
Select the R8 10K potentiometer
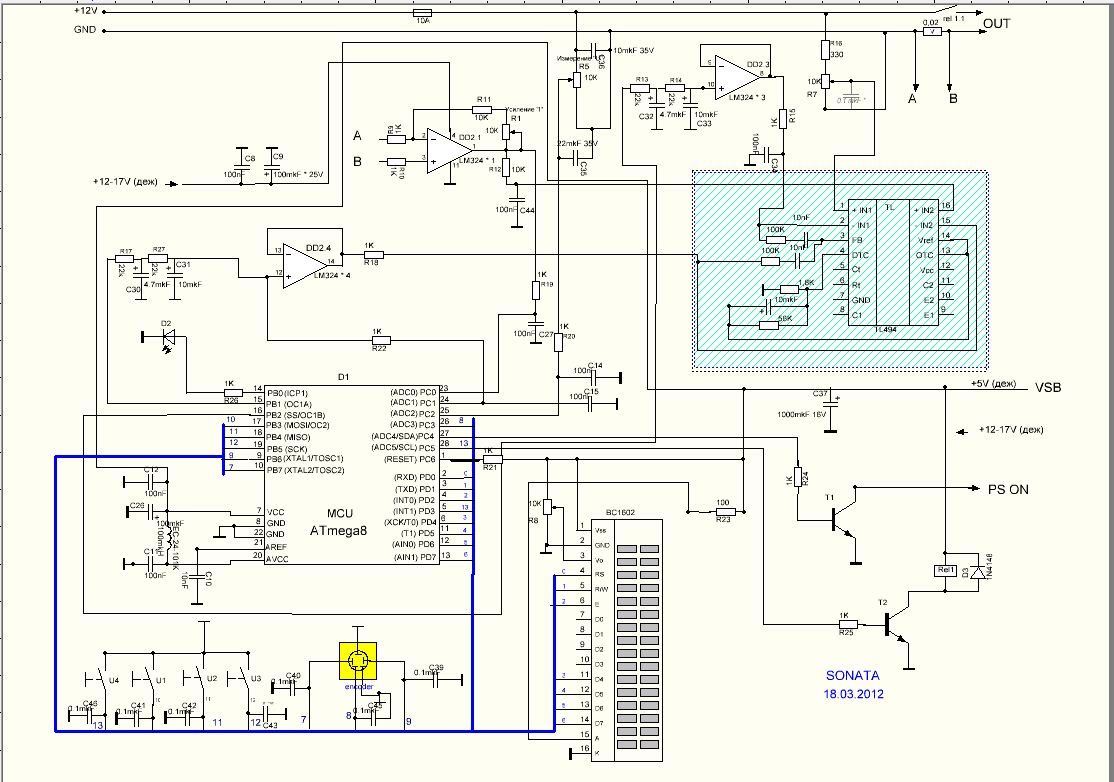(x=547, y=507)
